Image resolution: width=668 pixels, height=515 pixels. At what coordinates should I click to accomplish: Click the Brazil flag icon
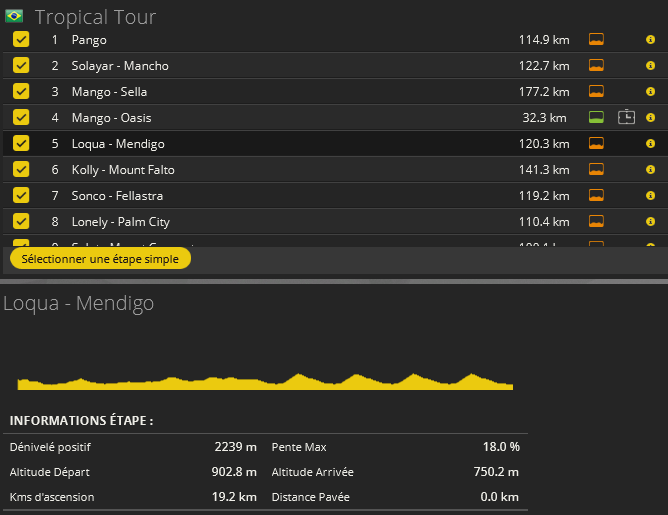click(14, 17)
